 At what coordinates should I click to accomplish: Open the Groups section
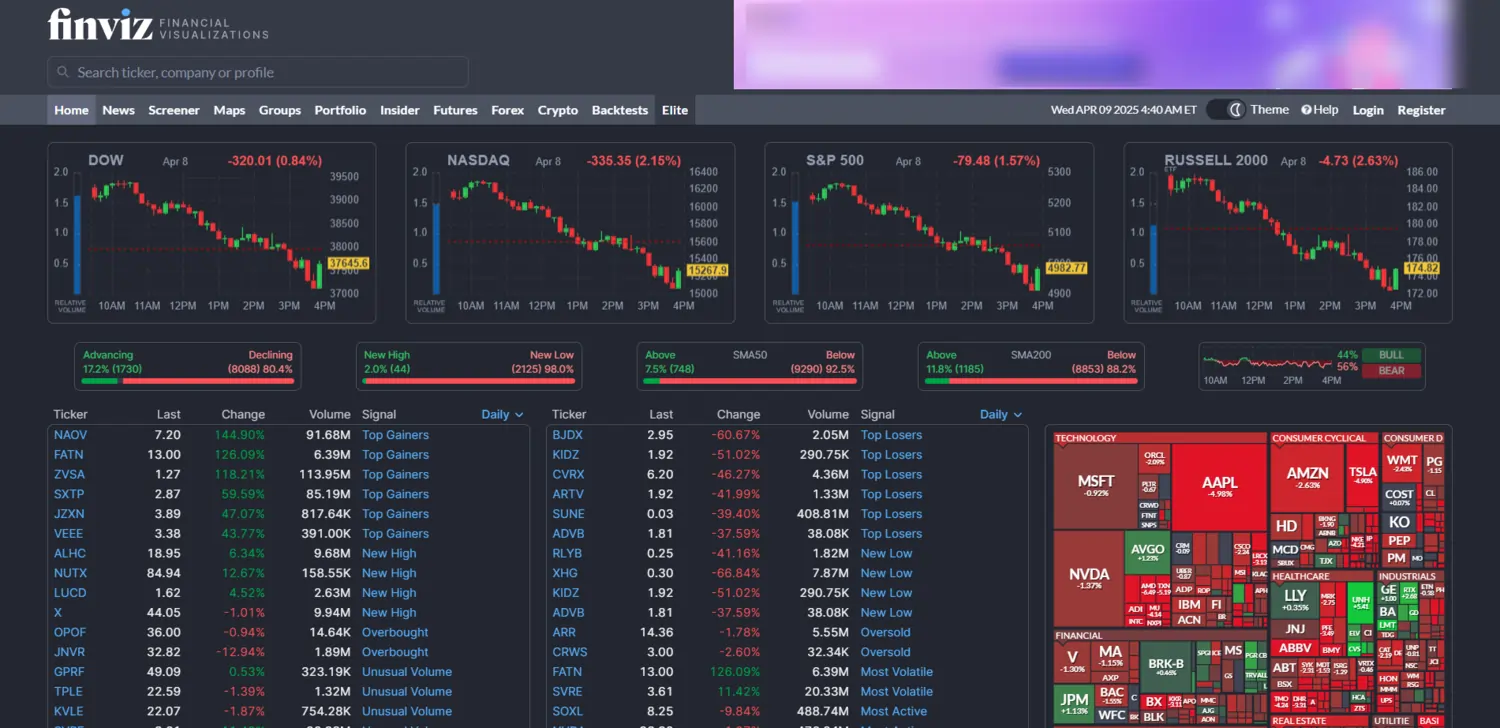pos(280,110)
